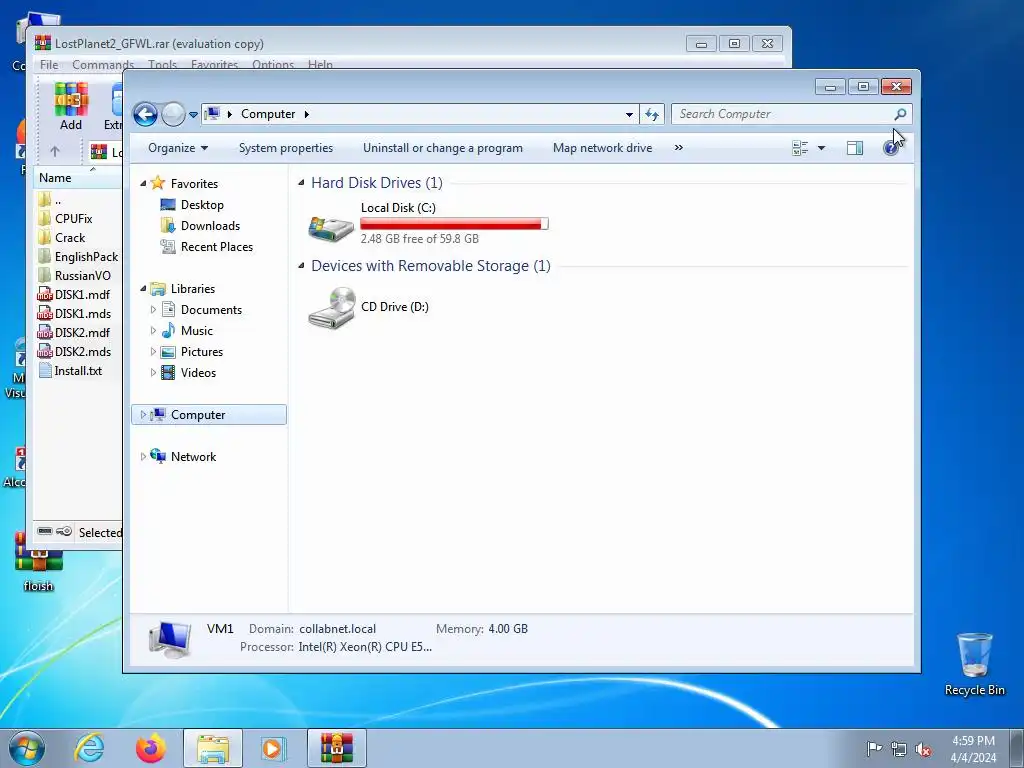Screen dimensions: 1024x768
Task: Click WinRAR's up one level arrow
Action: (x=55, y=152)
